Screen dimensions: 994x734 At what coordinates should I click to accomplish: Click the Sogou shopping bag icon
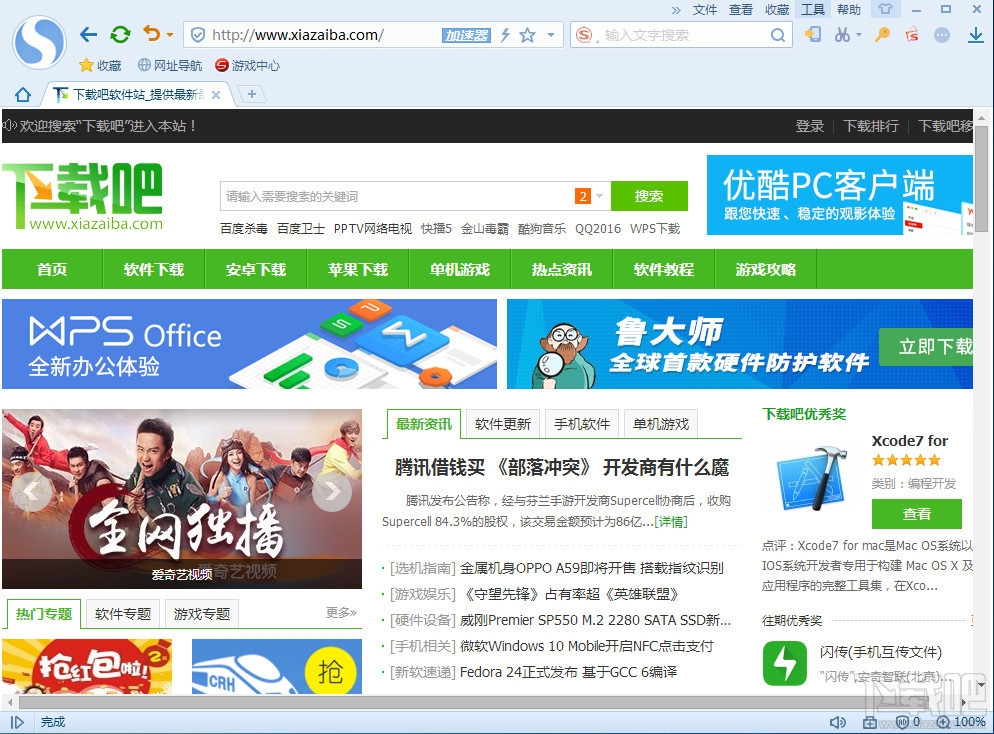point(912,35)
